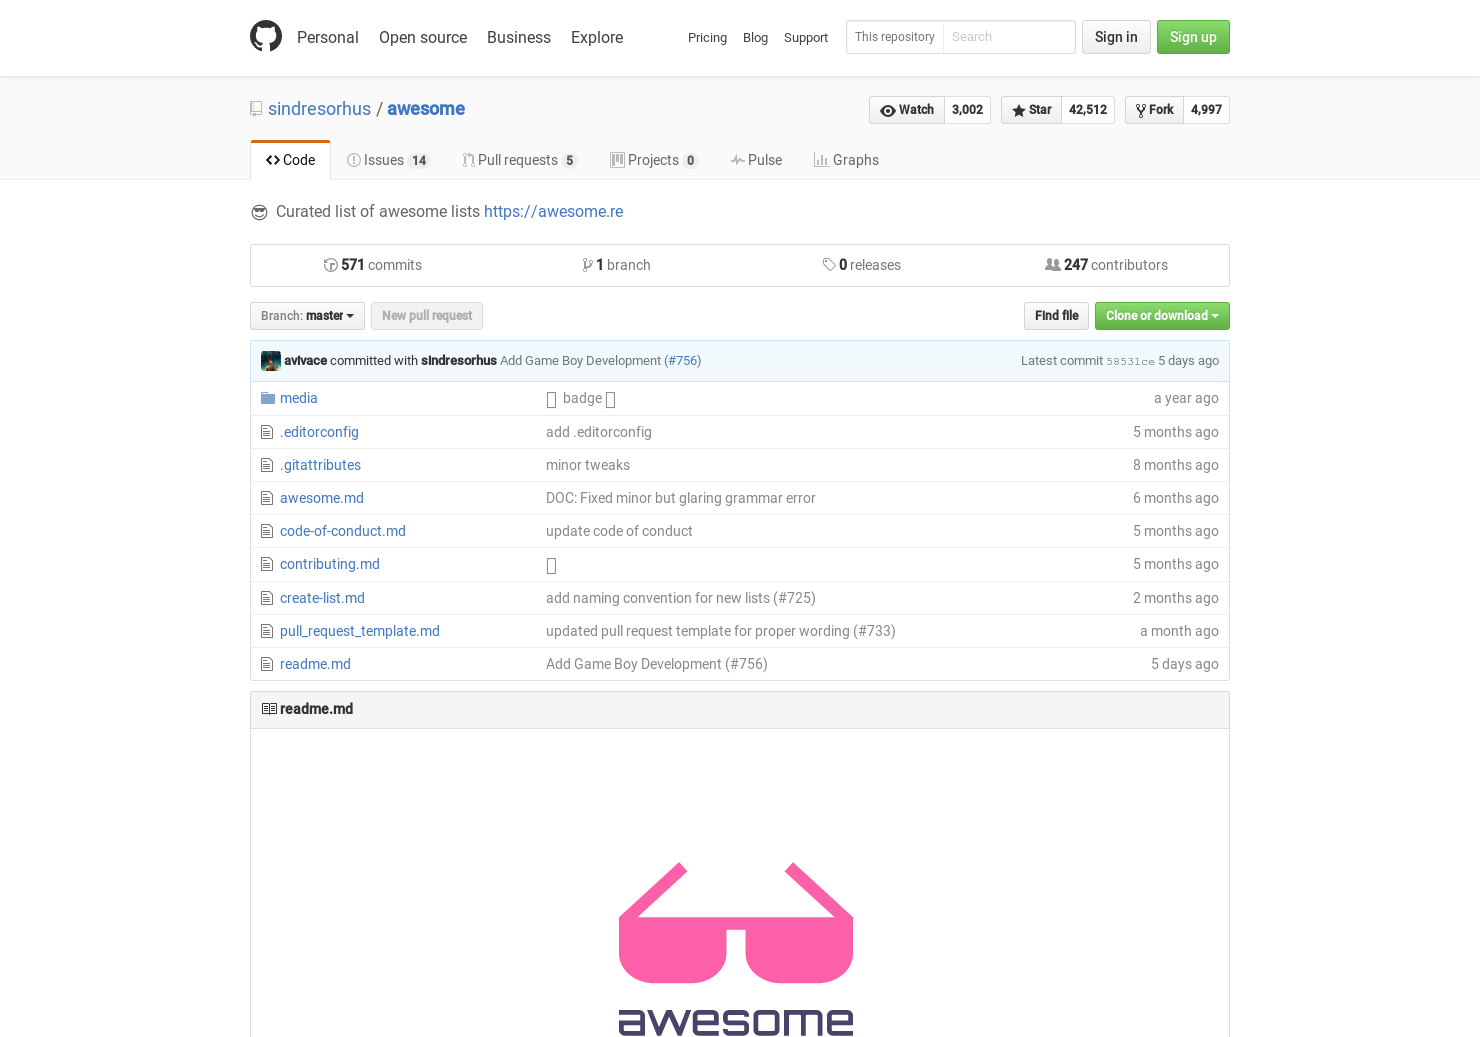Screen dimensions: 1480x1037
Task: Click the readme.md header book icon
Action: tap(269, 709)
